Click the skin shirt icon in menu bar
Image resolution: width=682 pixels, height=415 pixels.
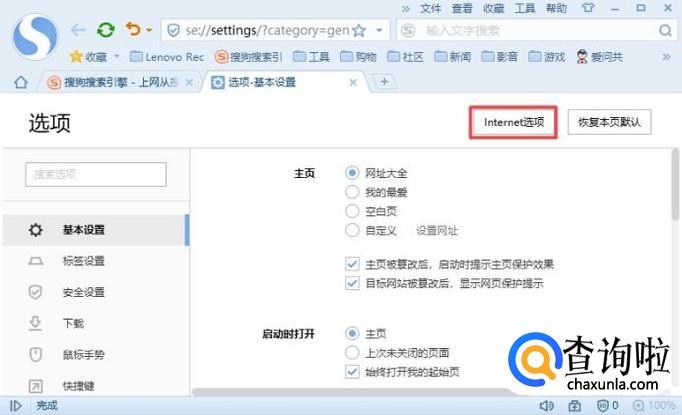click(587, 8)
